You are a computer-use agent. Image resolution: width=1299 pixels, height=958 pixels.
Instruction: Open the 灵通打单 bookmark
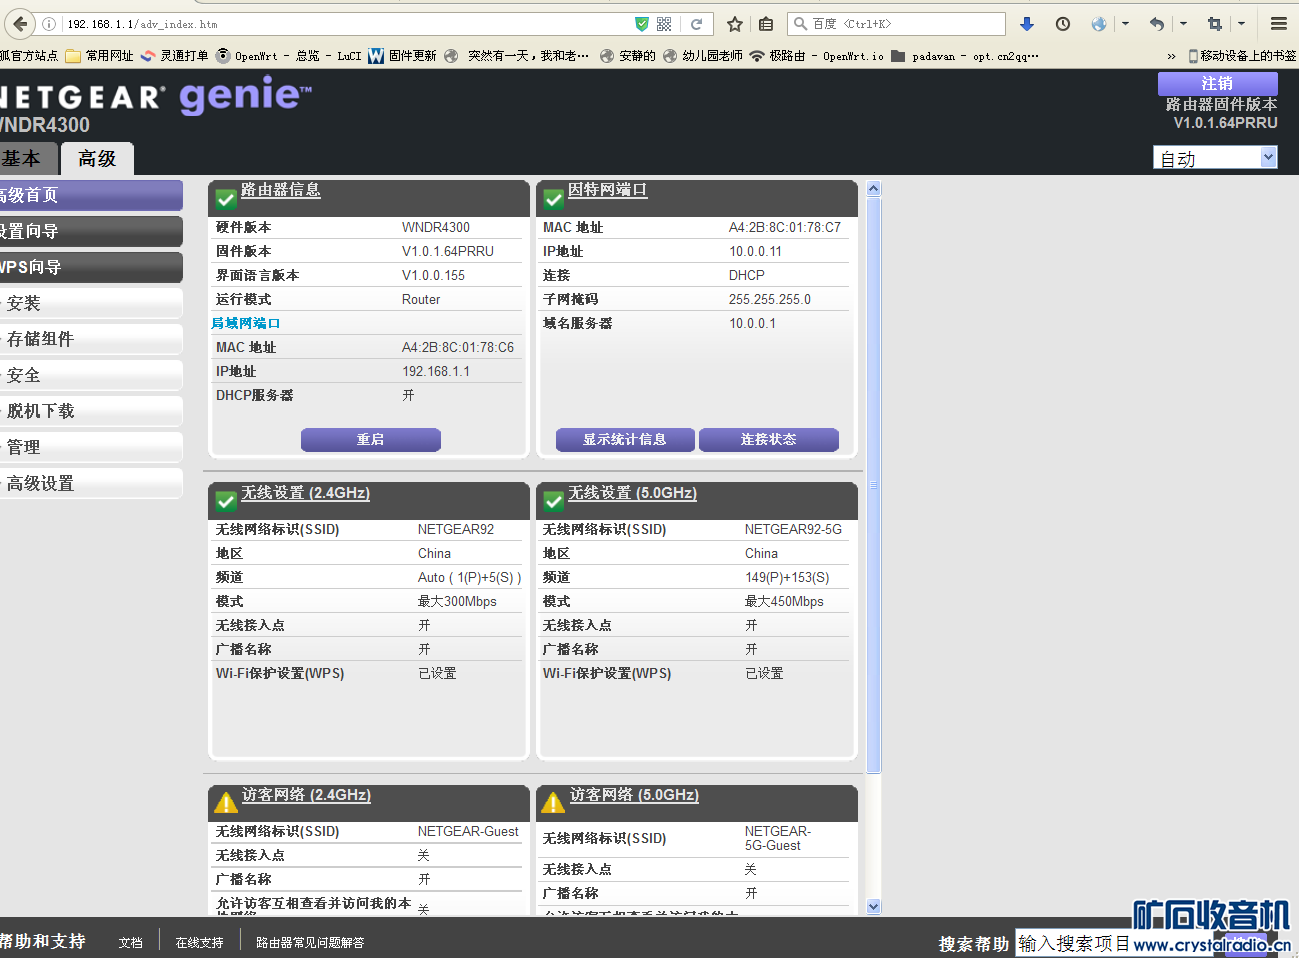pos(175,56)
